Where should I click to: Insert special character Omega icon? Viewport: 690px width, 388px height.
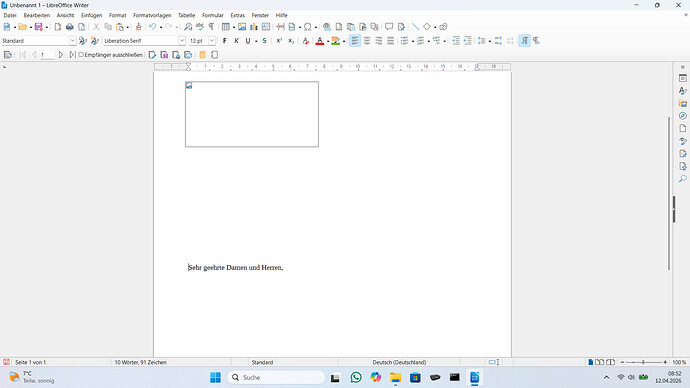coord(308,27)
